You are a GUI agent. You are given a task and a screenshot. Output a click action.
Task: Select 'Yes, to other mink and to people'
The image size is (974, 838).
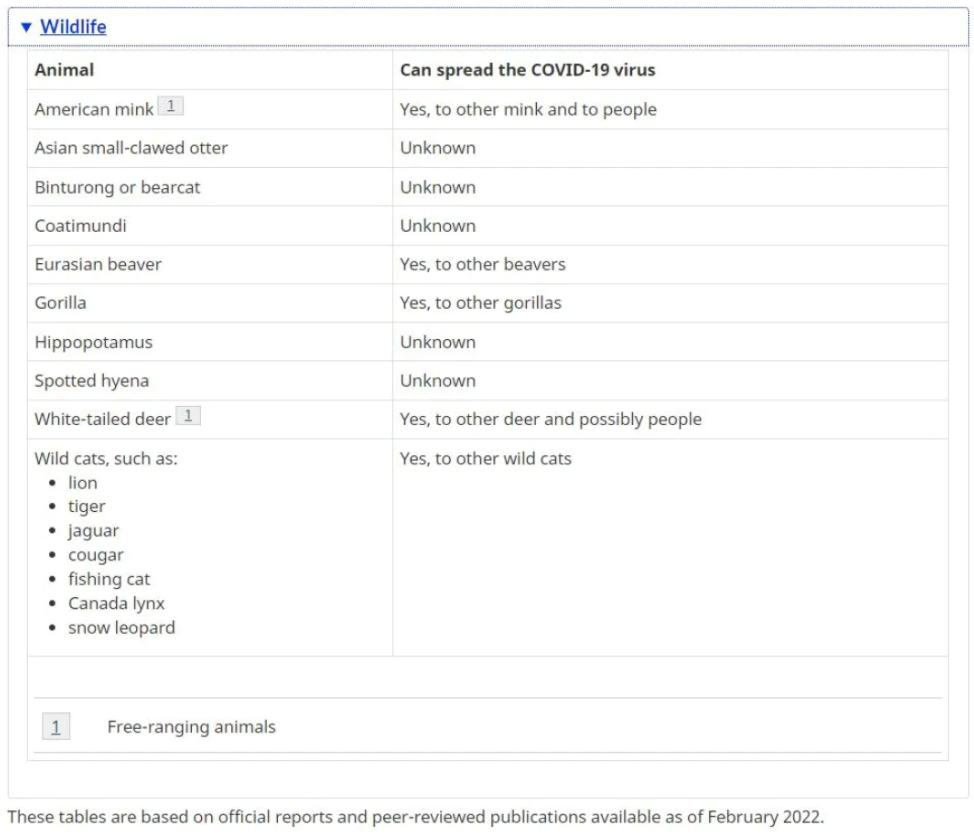[528, 109]
